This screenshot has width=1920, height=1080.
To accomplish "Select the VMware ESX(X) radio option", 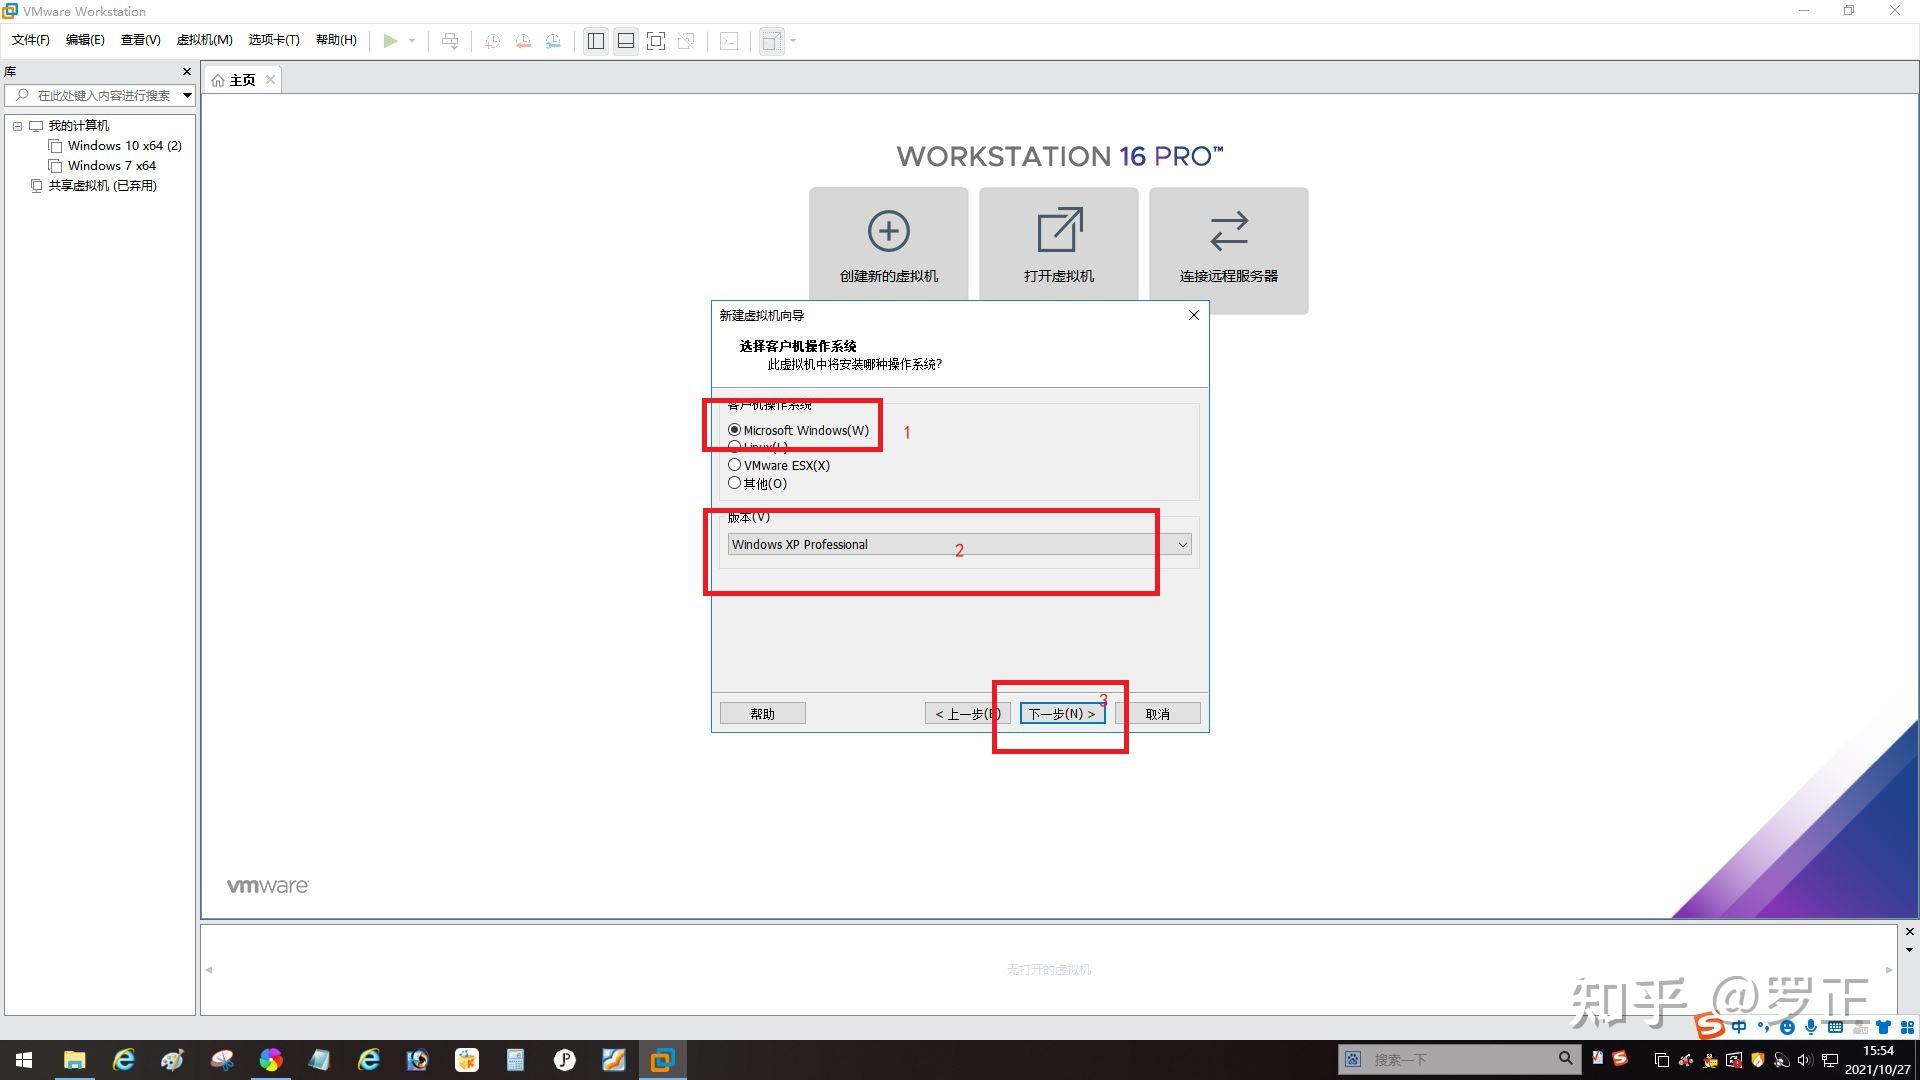I will [735, 465].
